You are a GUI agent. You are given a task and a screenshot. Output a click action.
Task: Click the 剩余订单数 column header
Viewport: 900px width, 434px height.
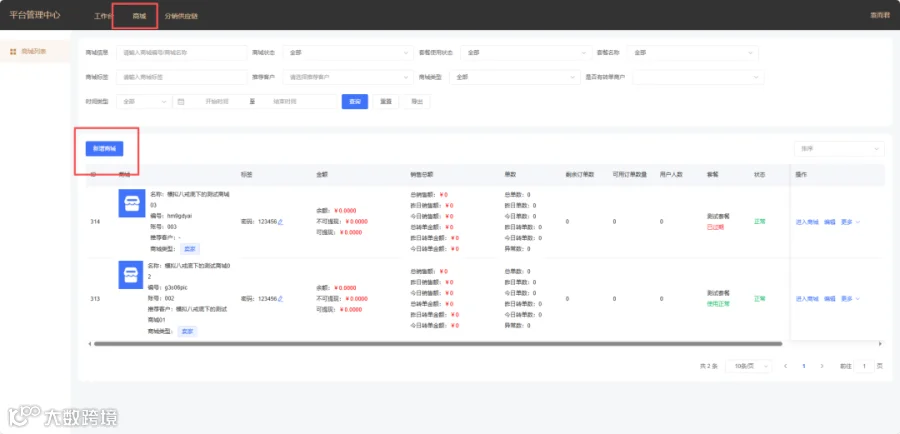click(580, 174)
